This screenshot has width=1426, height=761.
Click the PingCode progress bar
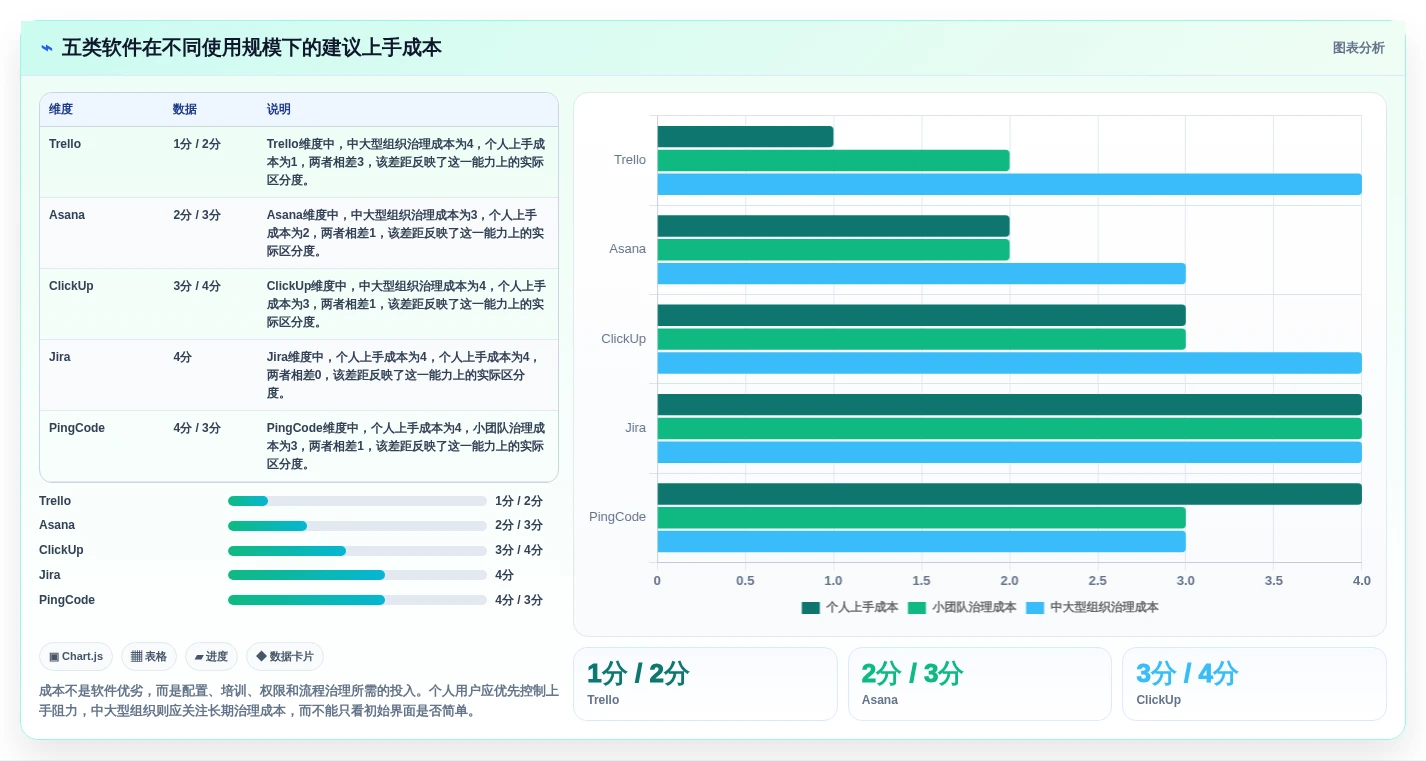357,600
